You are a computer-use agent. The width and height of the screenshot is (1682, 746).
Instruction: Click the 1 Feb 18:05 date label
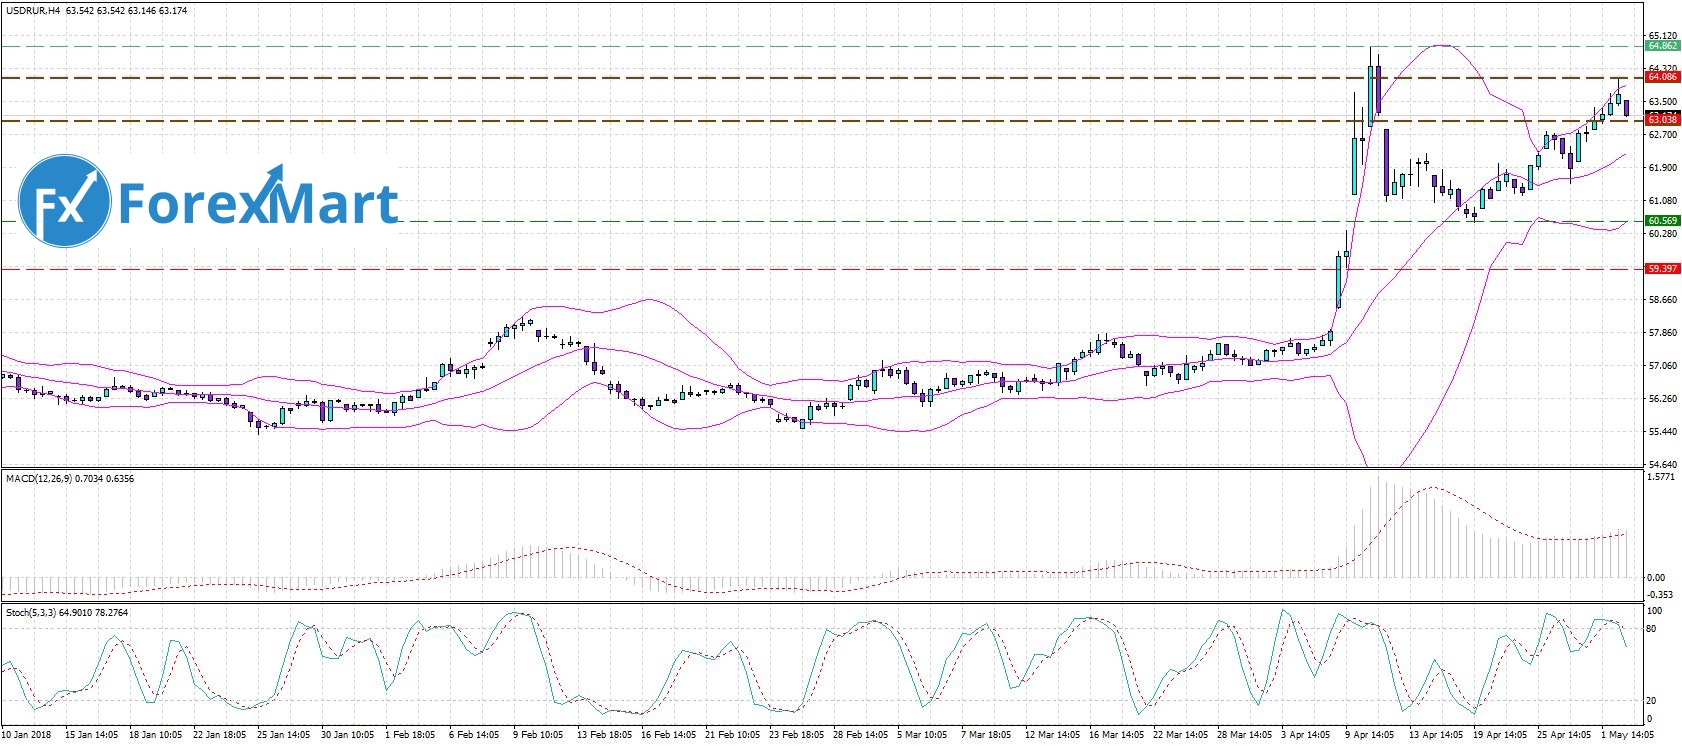pos(412,735)
